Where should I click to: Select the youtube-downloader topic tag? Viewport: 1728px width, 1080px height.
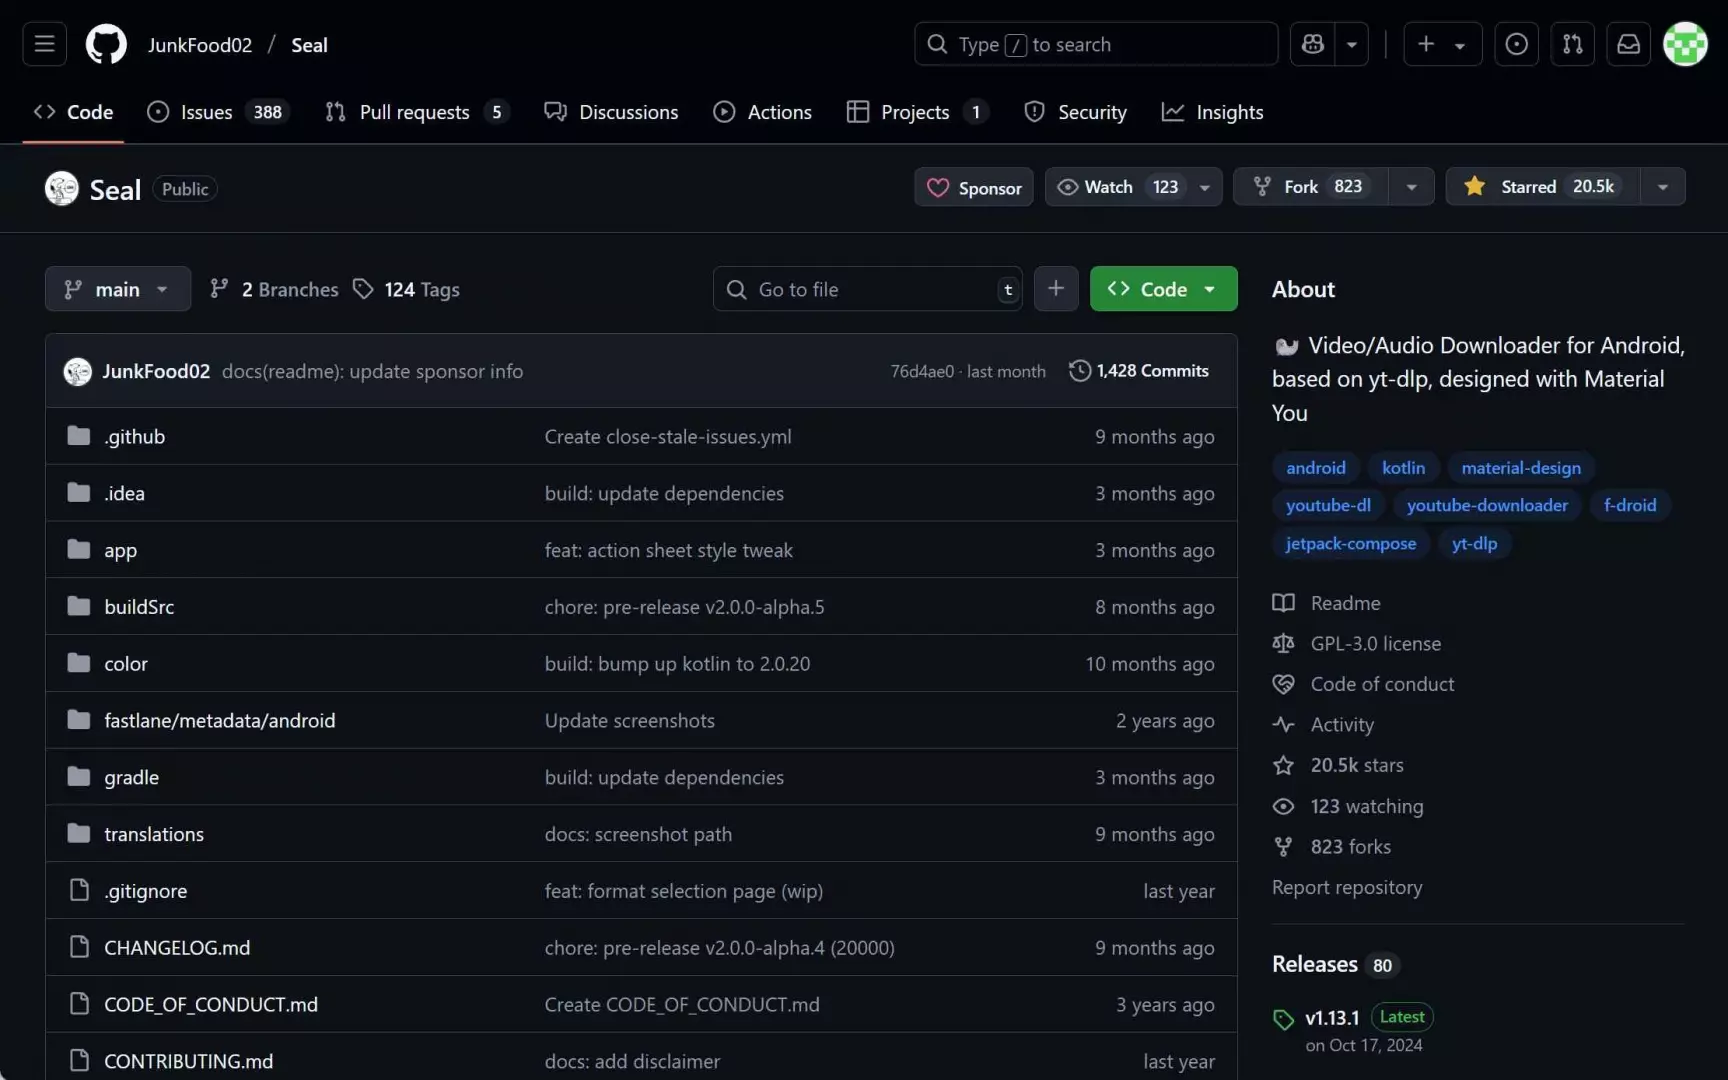[1487, 505]
